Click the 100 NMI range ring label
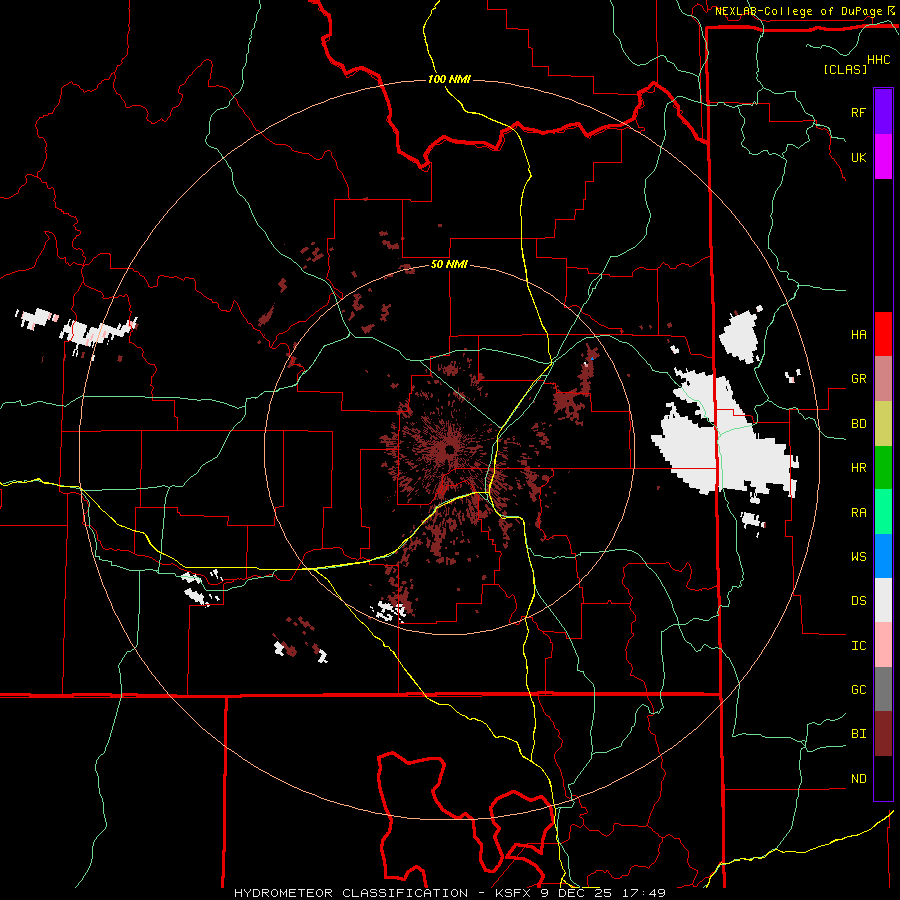 pyautogui.click(x=449, y=79)
